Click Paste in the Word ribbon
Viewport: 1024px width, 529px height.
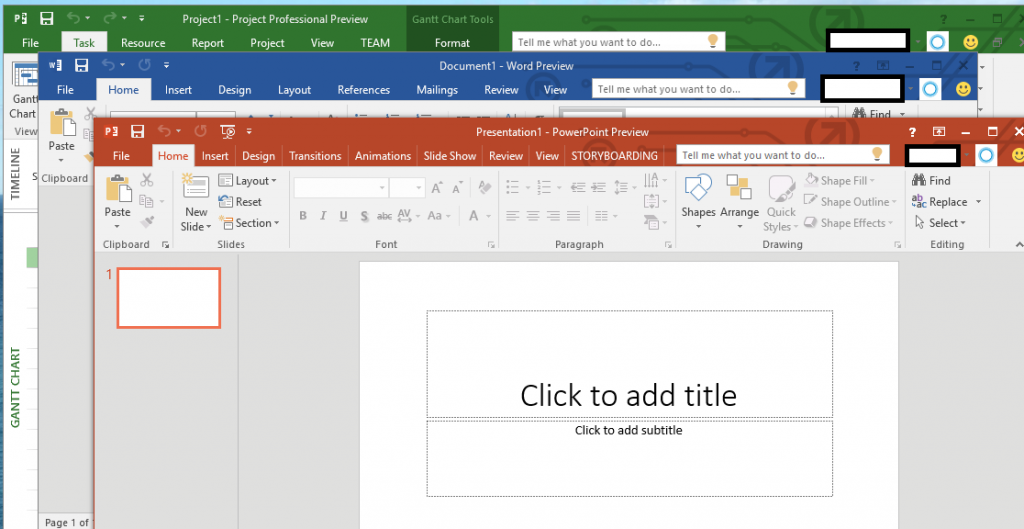coord(61,135)
